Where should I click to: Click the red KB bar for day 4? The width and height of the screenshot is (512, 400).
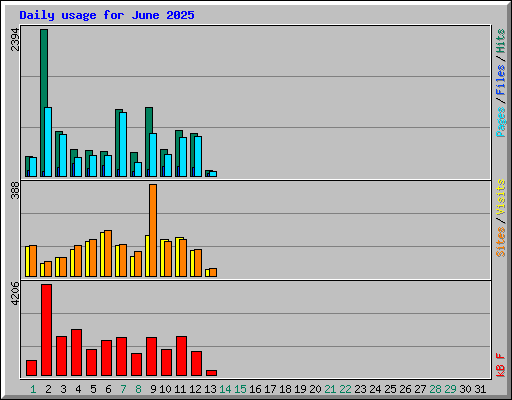[x=76, y=353]
